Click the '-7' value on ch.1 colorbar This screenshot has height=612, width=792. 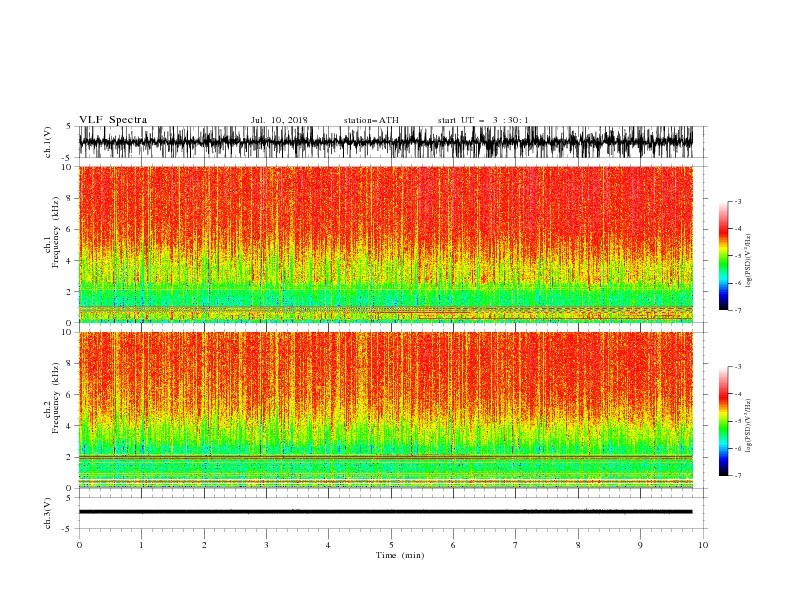coord(737,310)
